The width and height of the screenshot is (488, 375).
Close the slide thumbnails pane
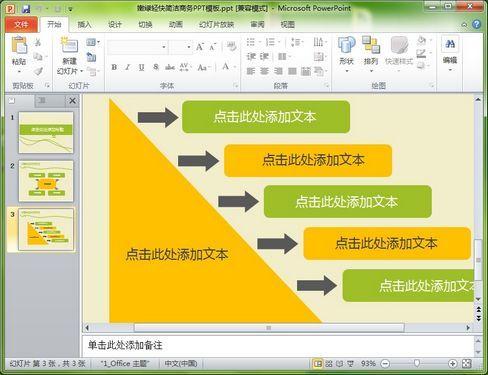[72, 101]
